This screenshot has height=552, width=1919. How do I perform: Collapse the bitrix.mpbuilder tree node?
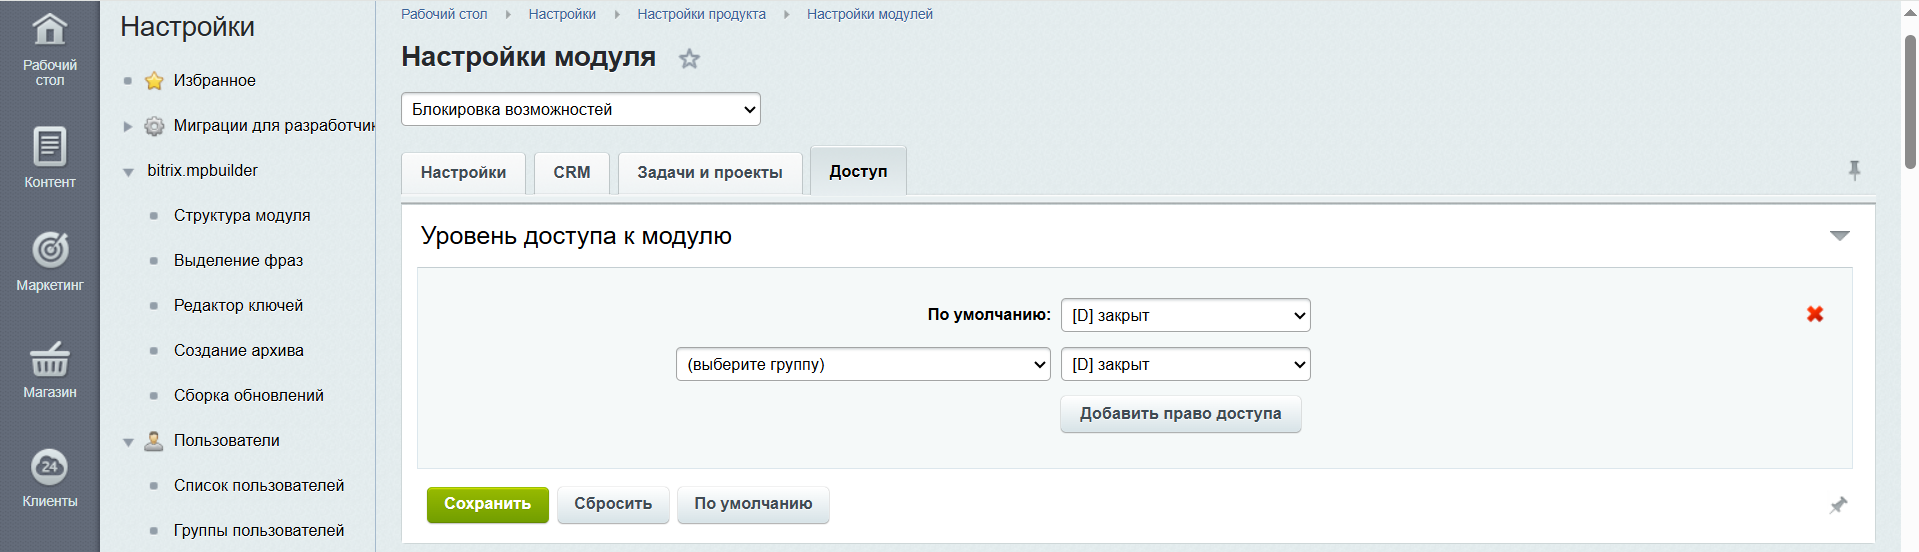pyautogui.click(x=128, y=172)
